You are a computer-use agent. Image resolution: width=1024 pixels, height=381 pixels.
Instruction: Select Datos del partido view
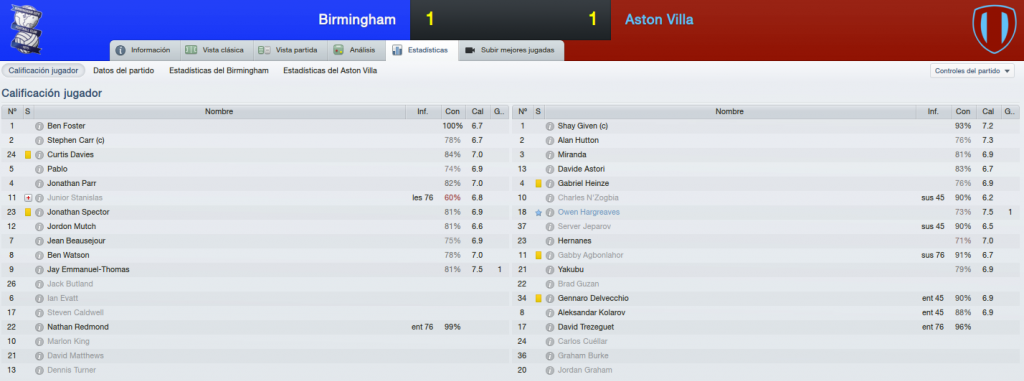click(124, 71)
